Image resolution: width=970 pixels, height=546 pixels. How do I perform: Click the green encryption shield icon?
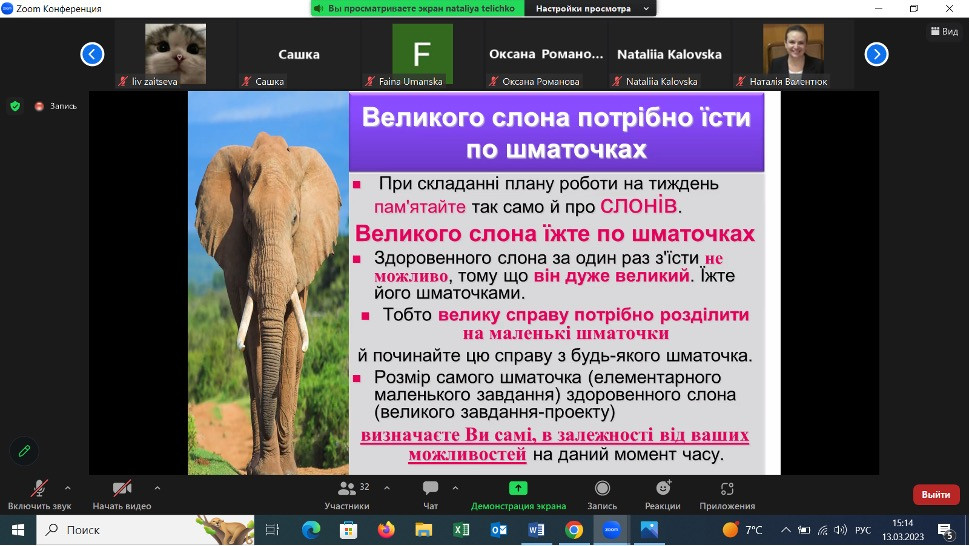(x=15, y=106)
